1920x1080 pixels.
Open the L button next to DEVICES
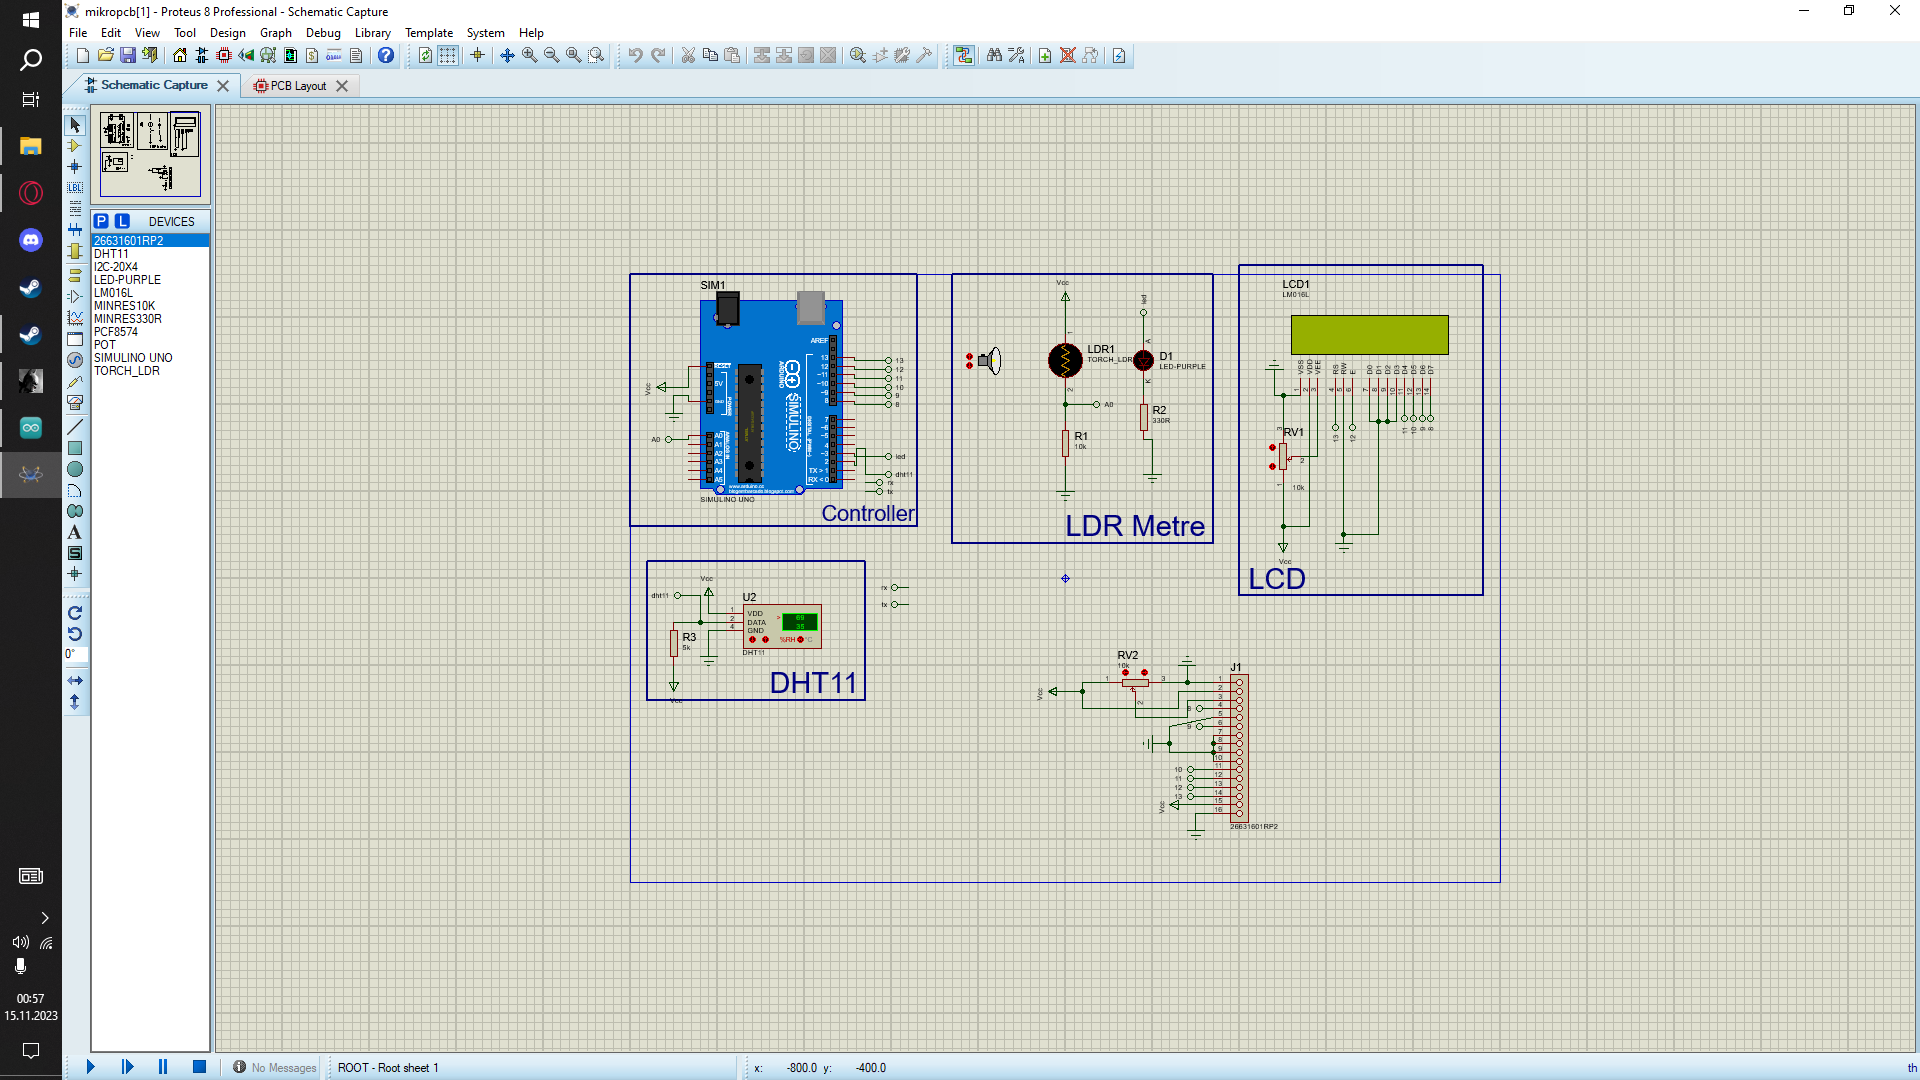coord(121,221)
